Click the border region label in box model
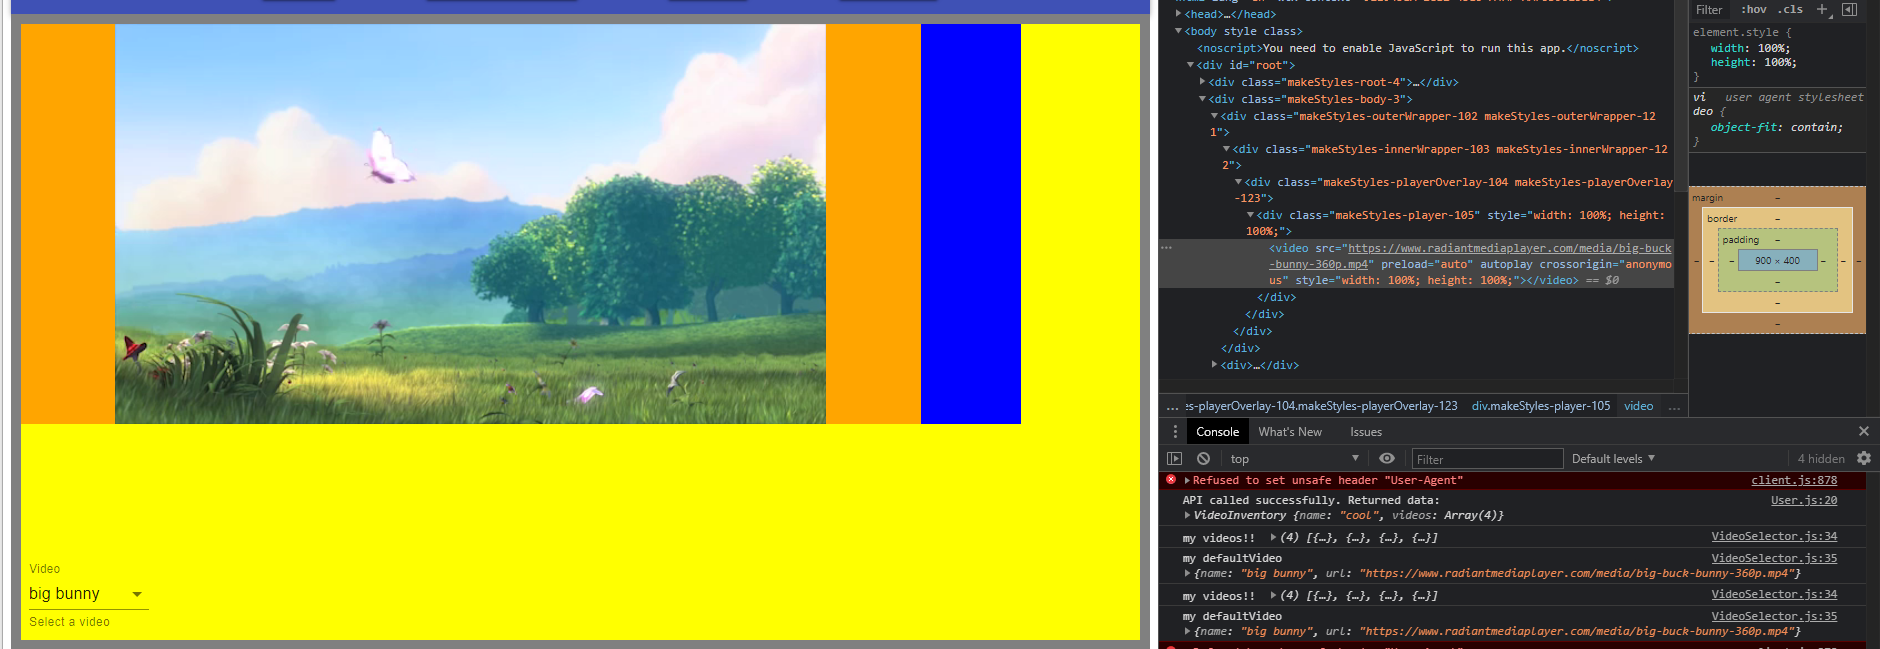The width and height of the screenshot is (1880, 649). (1722, 219)
